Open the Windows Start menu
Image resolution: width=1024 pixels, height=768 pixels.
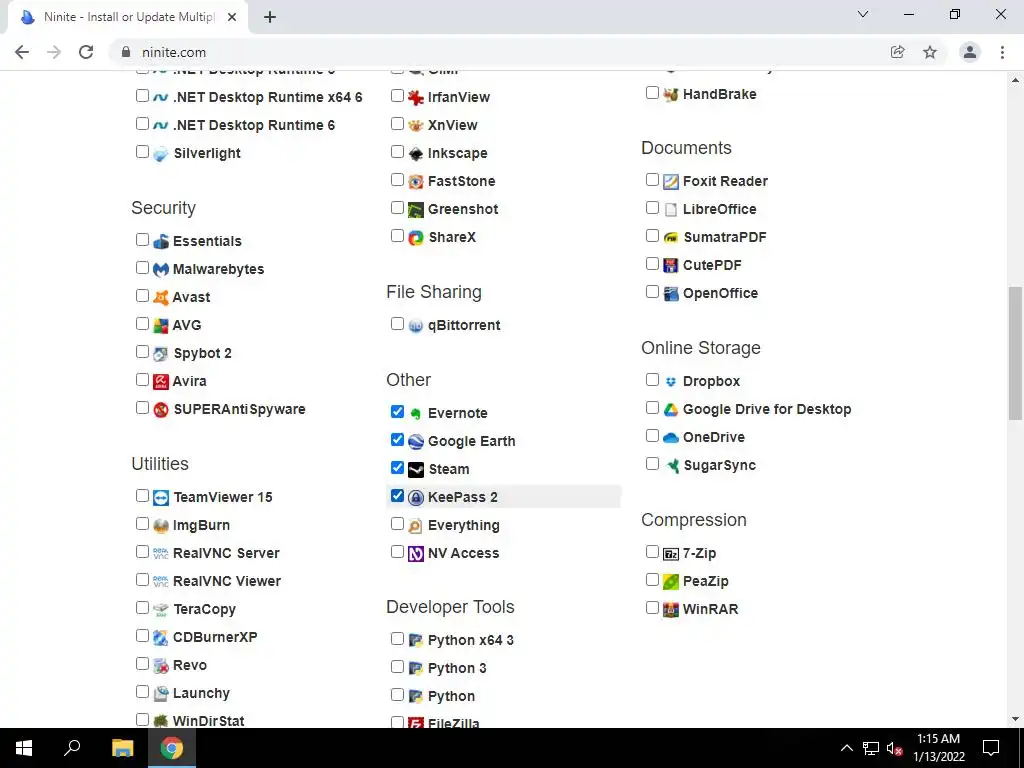[x=24, y=748]
